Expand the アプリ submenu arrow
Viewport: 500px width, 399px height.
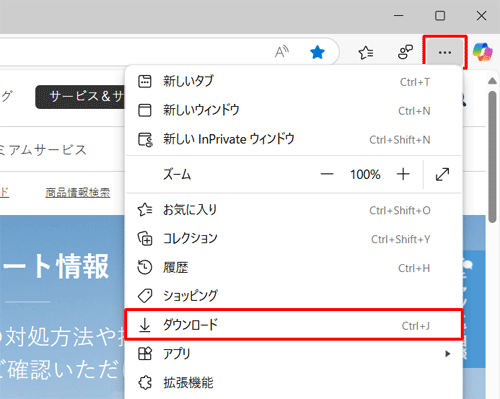pos(448,354)
